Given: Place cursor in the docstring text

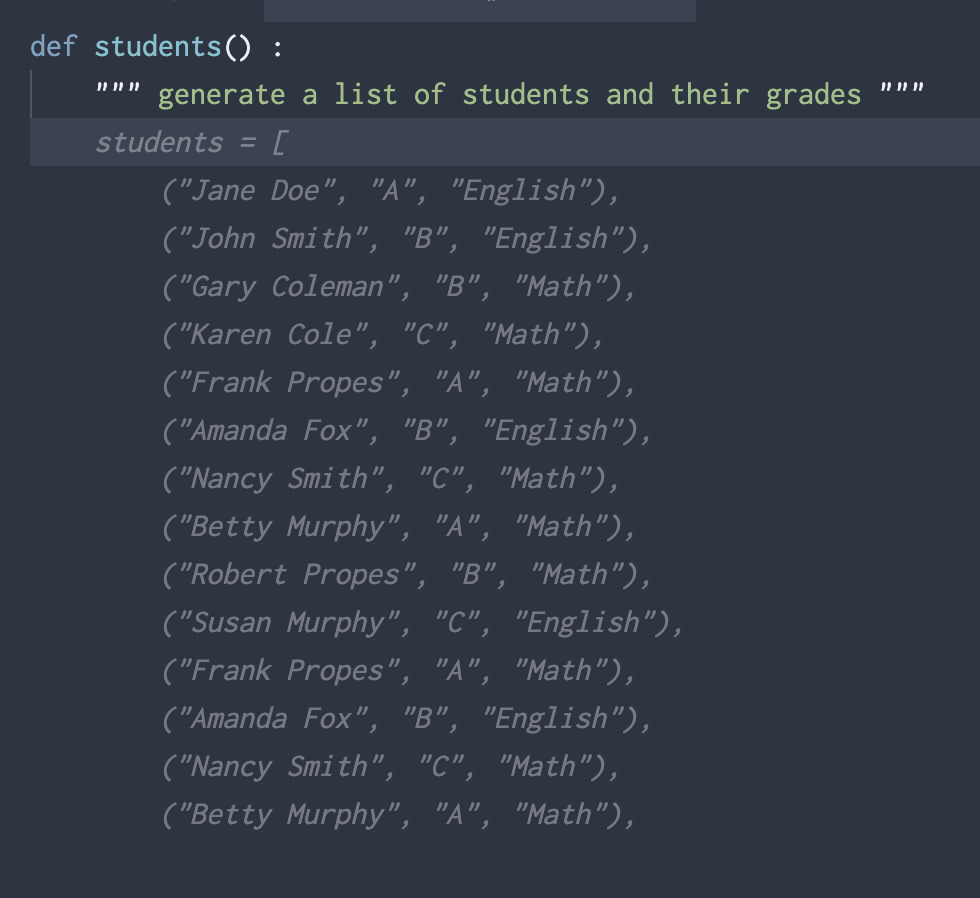Looking at the screenshot, I should point(509,95).
